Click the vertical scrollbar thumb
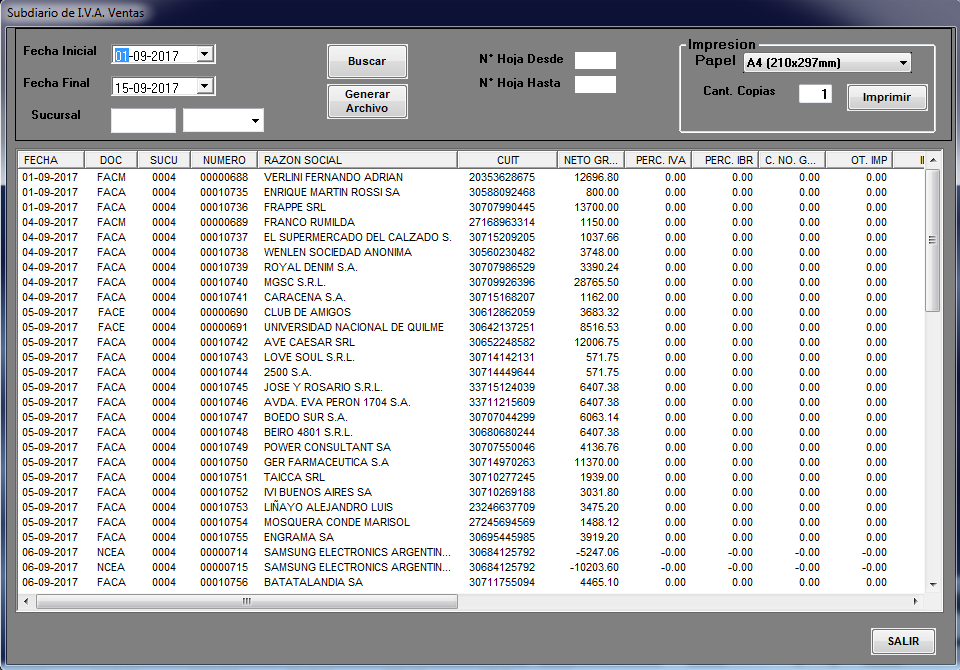960x670 pixels. [x=932, y=240]
